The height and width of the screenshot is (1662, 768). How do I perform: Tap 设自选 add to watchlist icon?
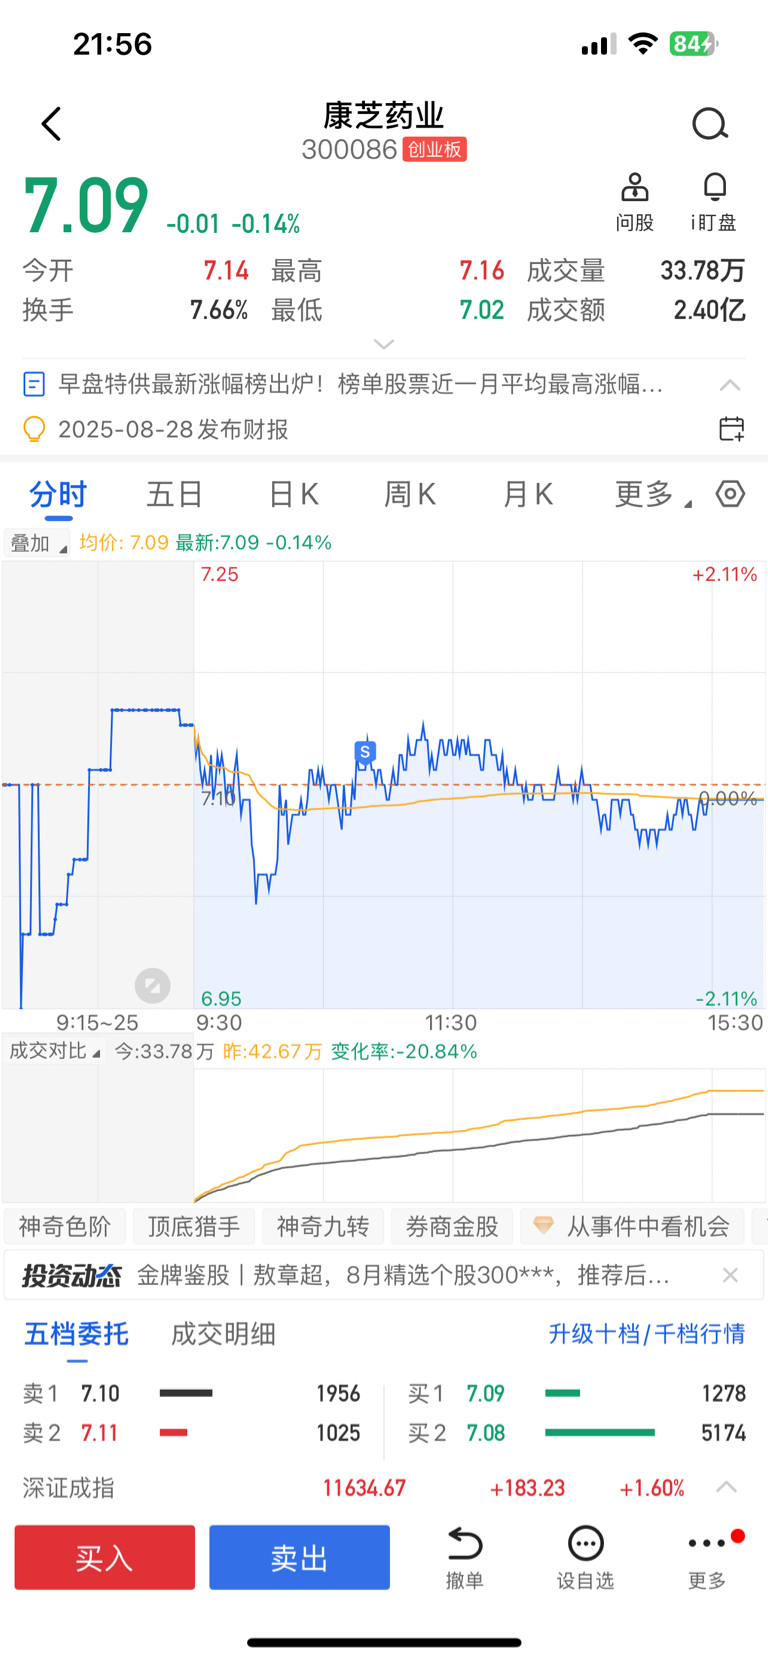585,1558
